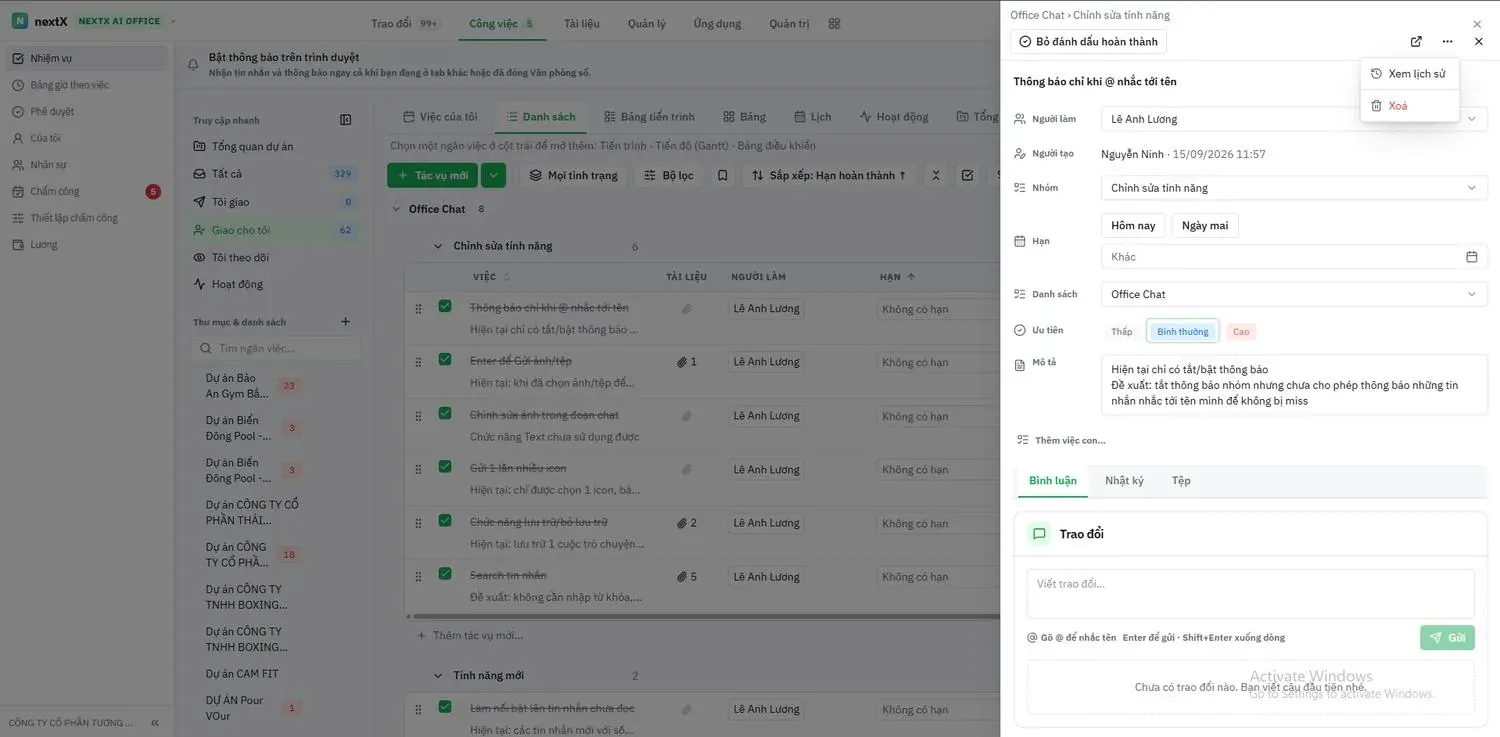The width and height of the screenshot is (1500, 737).
Task: Choose the calendar icon in the Hạn date field
Action: click(x=1471, y=257)
